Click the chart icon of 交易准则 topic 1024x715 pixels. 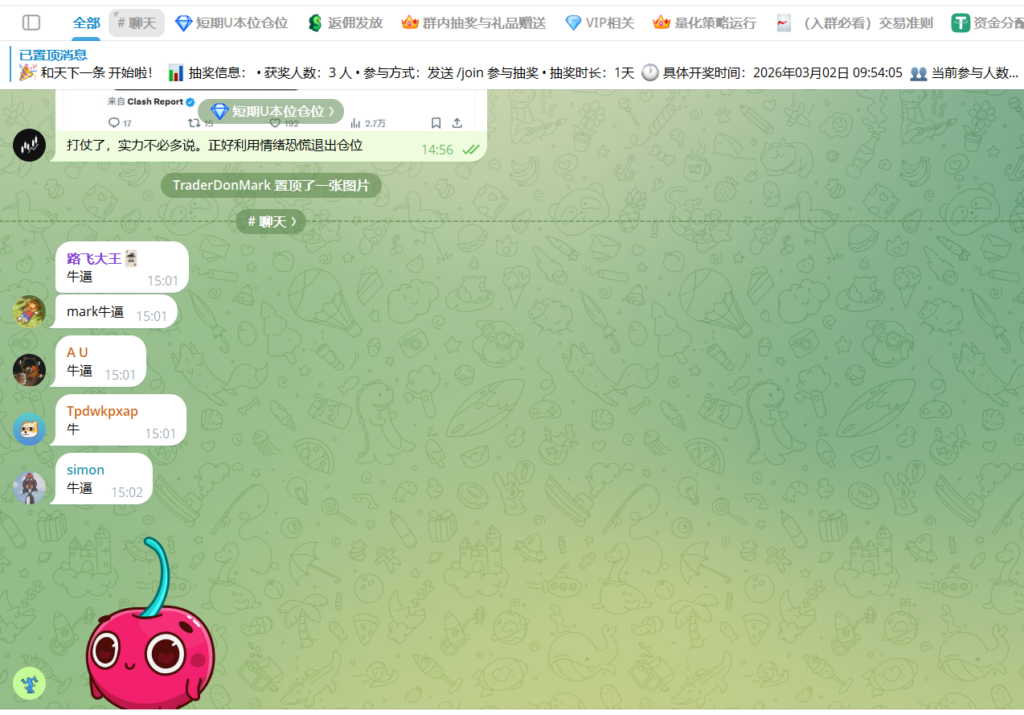tap(784, 22)
